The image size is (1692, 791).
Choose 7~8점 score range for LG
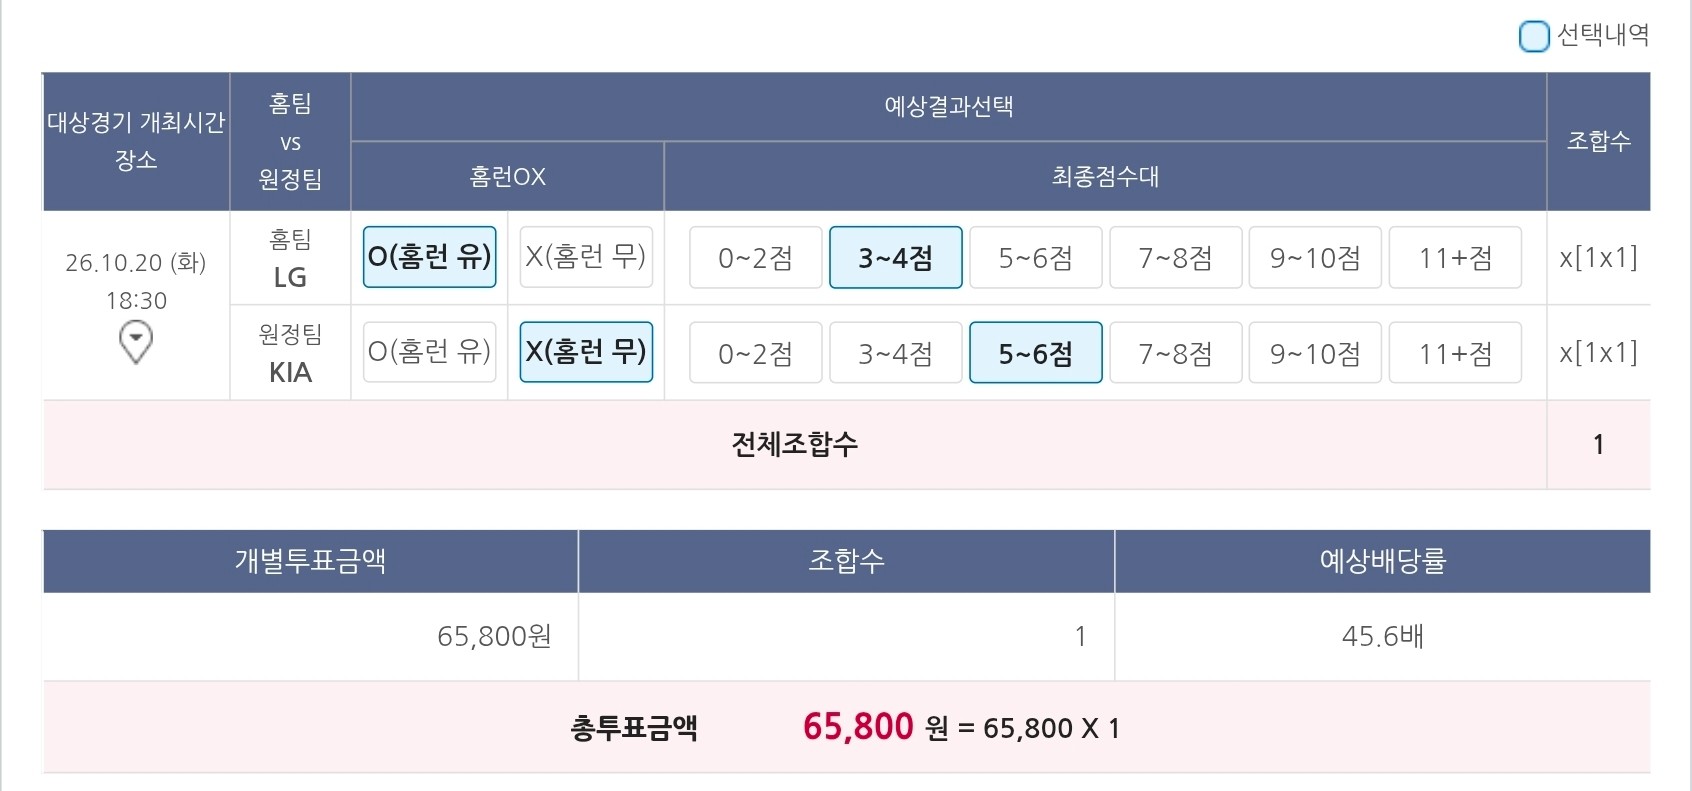pyautogui.click(x=1176, y=257)
